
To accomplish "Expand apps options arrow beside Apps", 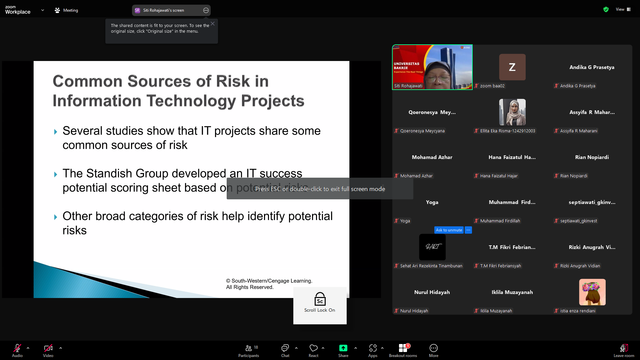I will click(x=382, y=348).
